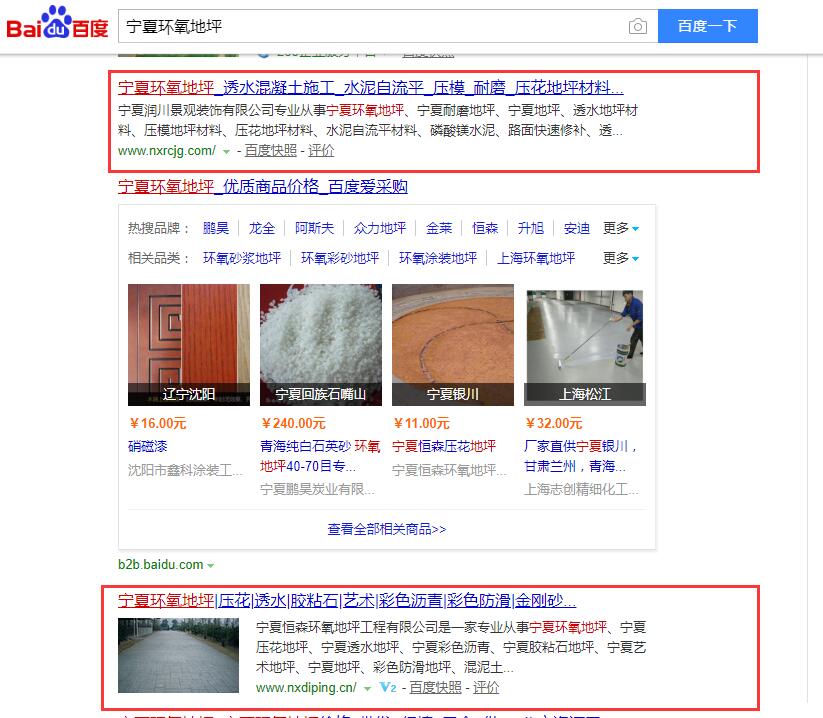Open the dropdown arrow beside www.nxdiping.cn

tap(367, 688)
